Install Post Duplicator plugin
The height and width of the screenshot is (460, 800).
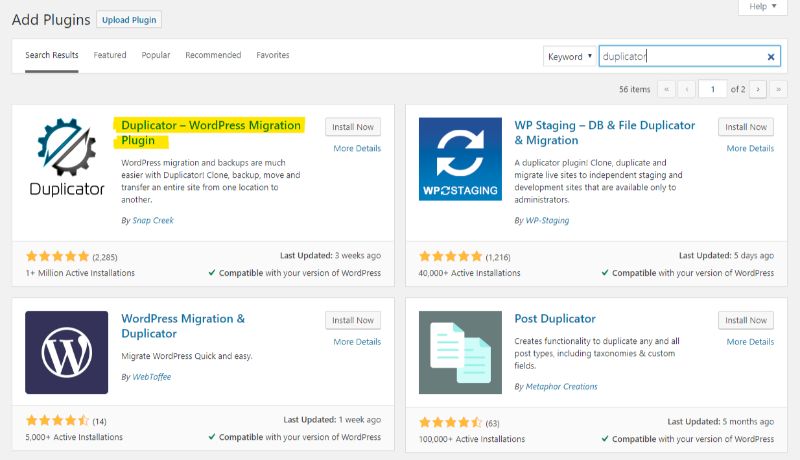[746, 320]
